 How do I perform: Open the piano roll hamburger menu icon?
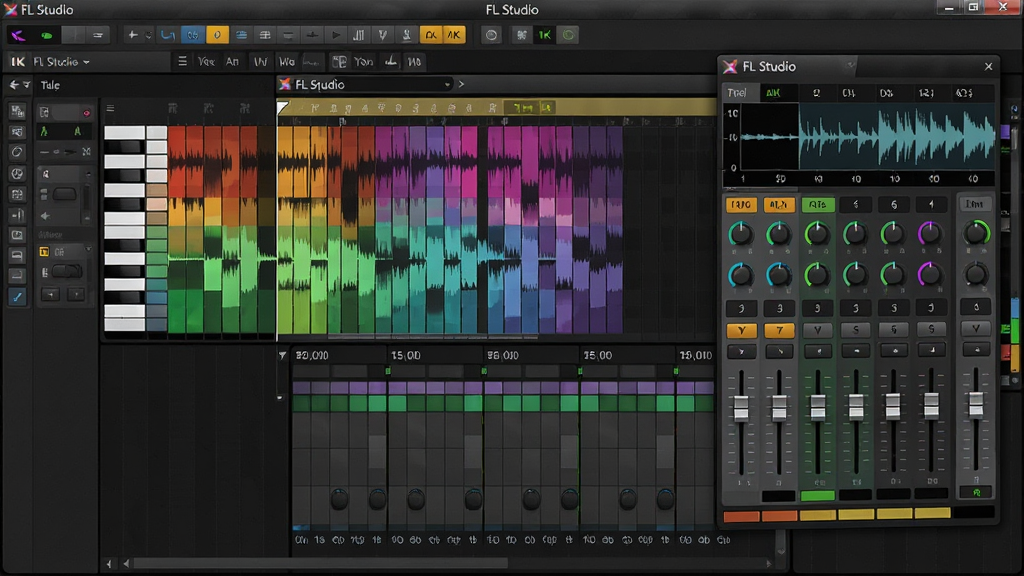[x=110, y=108]
